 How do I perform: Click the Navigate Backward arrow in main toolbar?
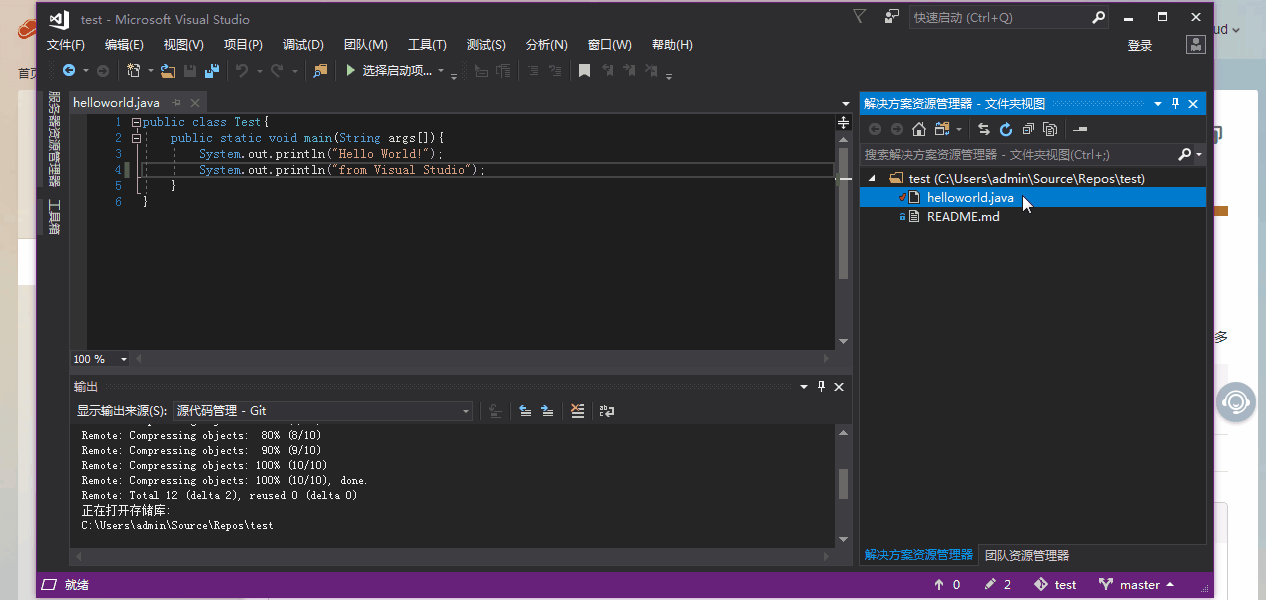tap(69, 71)
